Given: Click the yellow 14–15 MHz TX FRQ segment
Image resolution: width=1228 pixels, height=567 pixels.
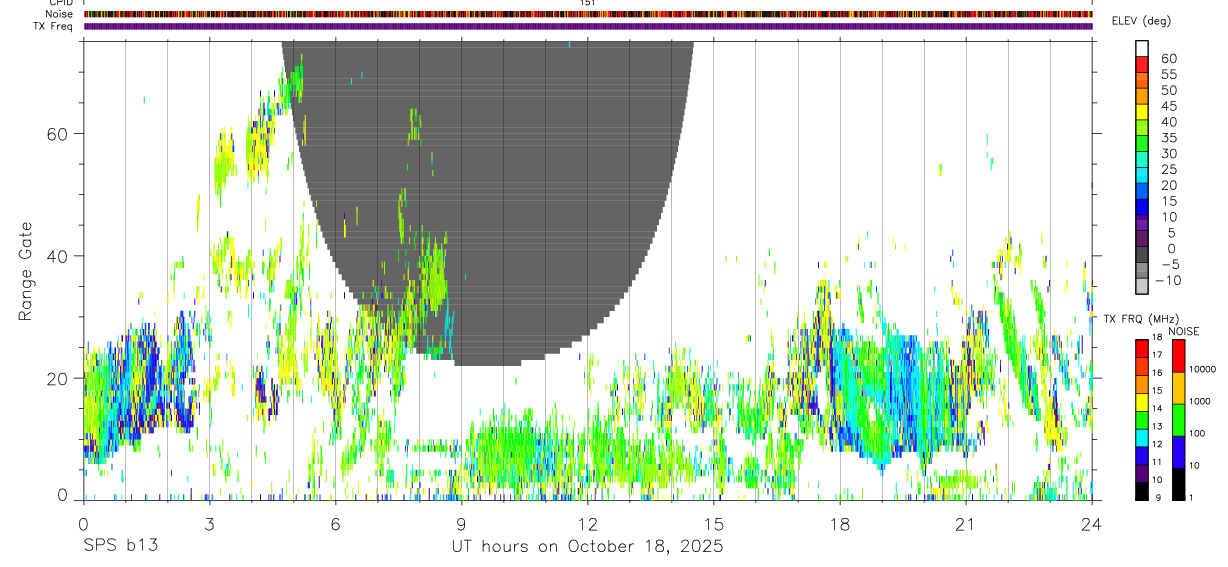Looking at the screenshot, I should coord(1142,402).
